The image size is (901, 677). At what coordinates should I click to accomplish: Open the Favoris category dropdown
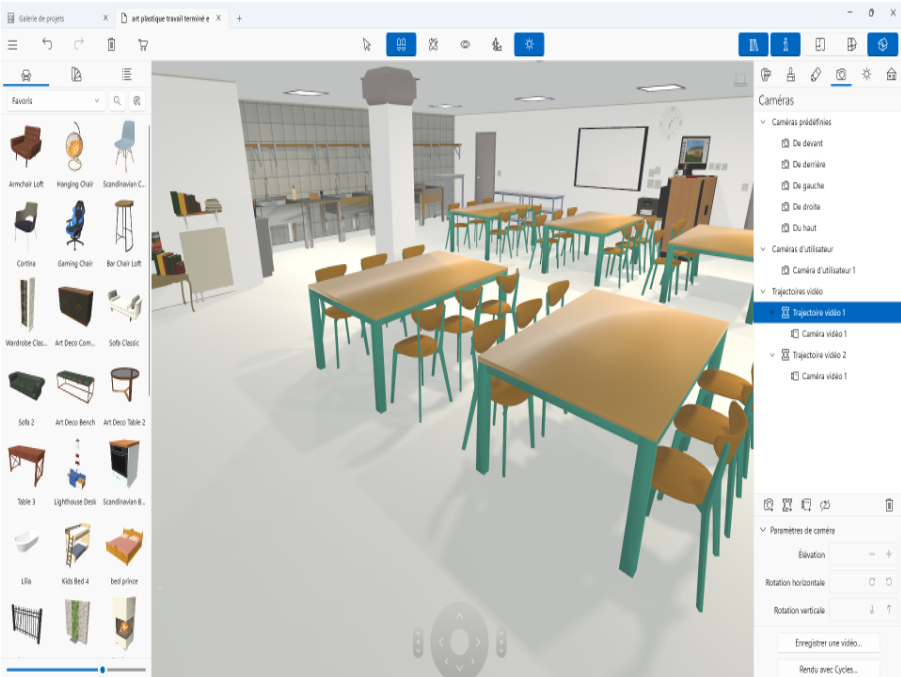[53, 101]
